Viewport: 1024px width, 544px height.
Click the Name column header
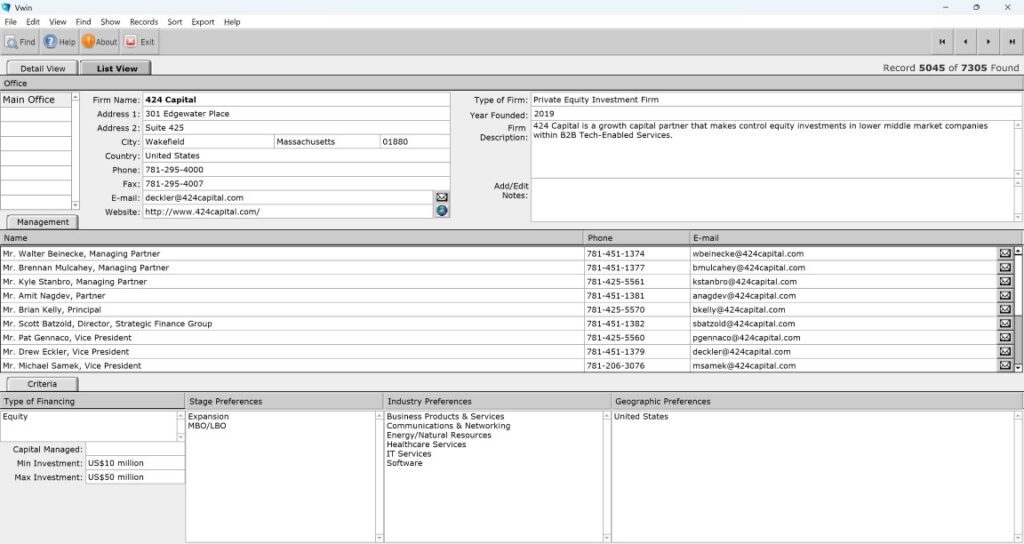click(292, 238)
